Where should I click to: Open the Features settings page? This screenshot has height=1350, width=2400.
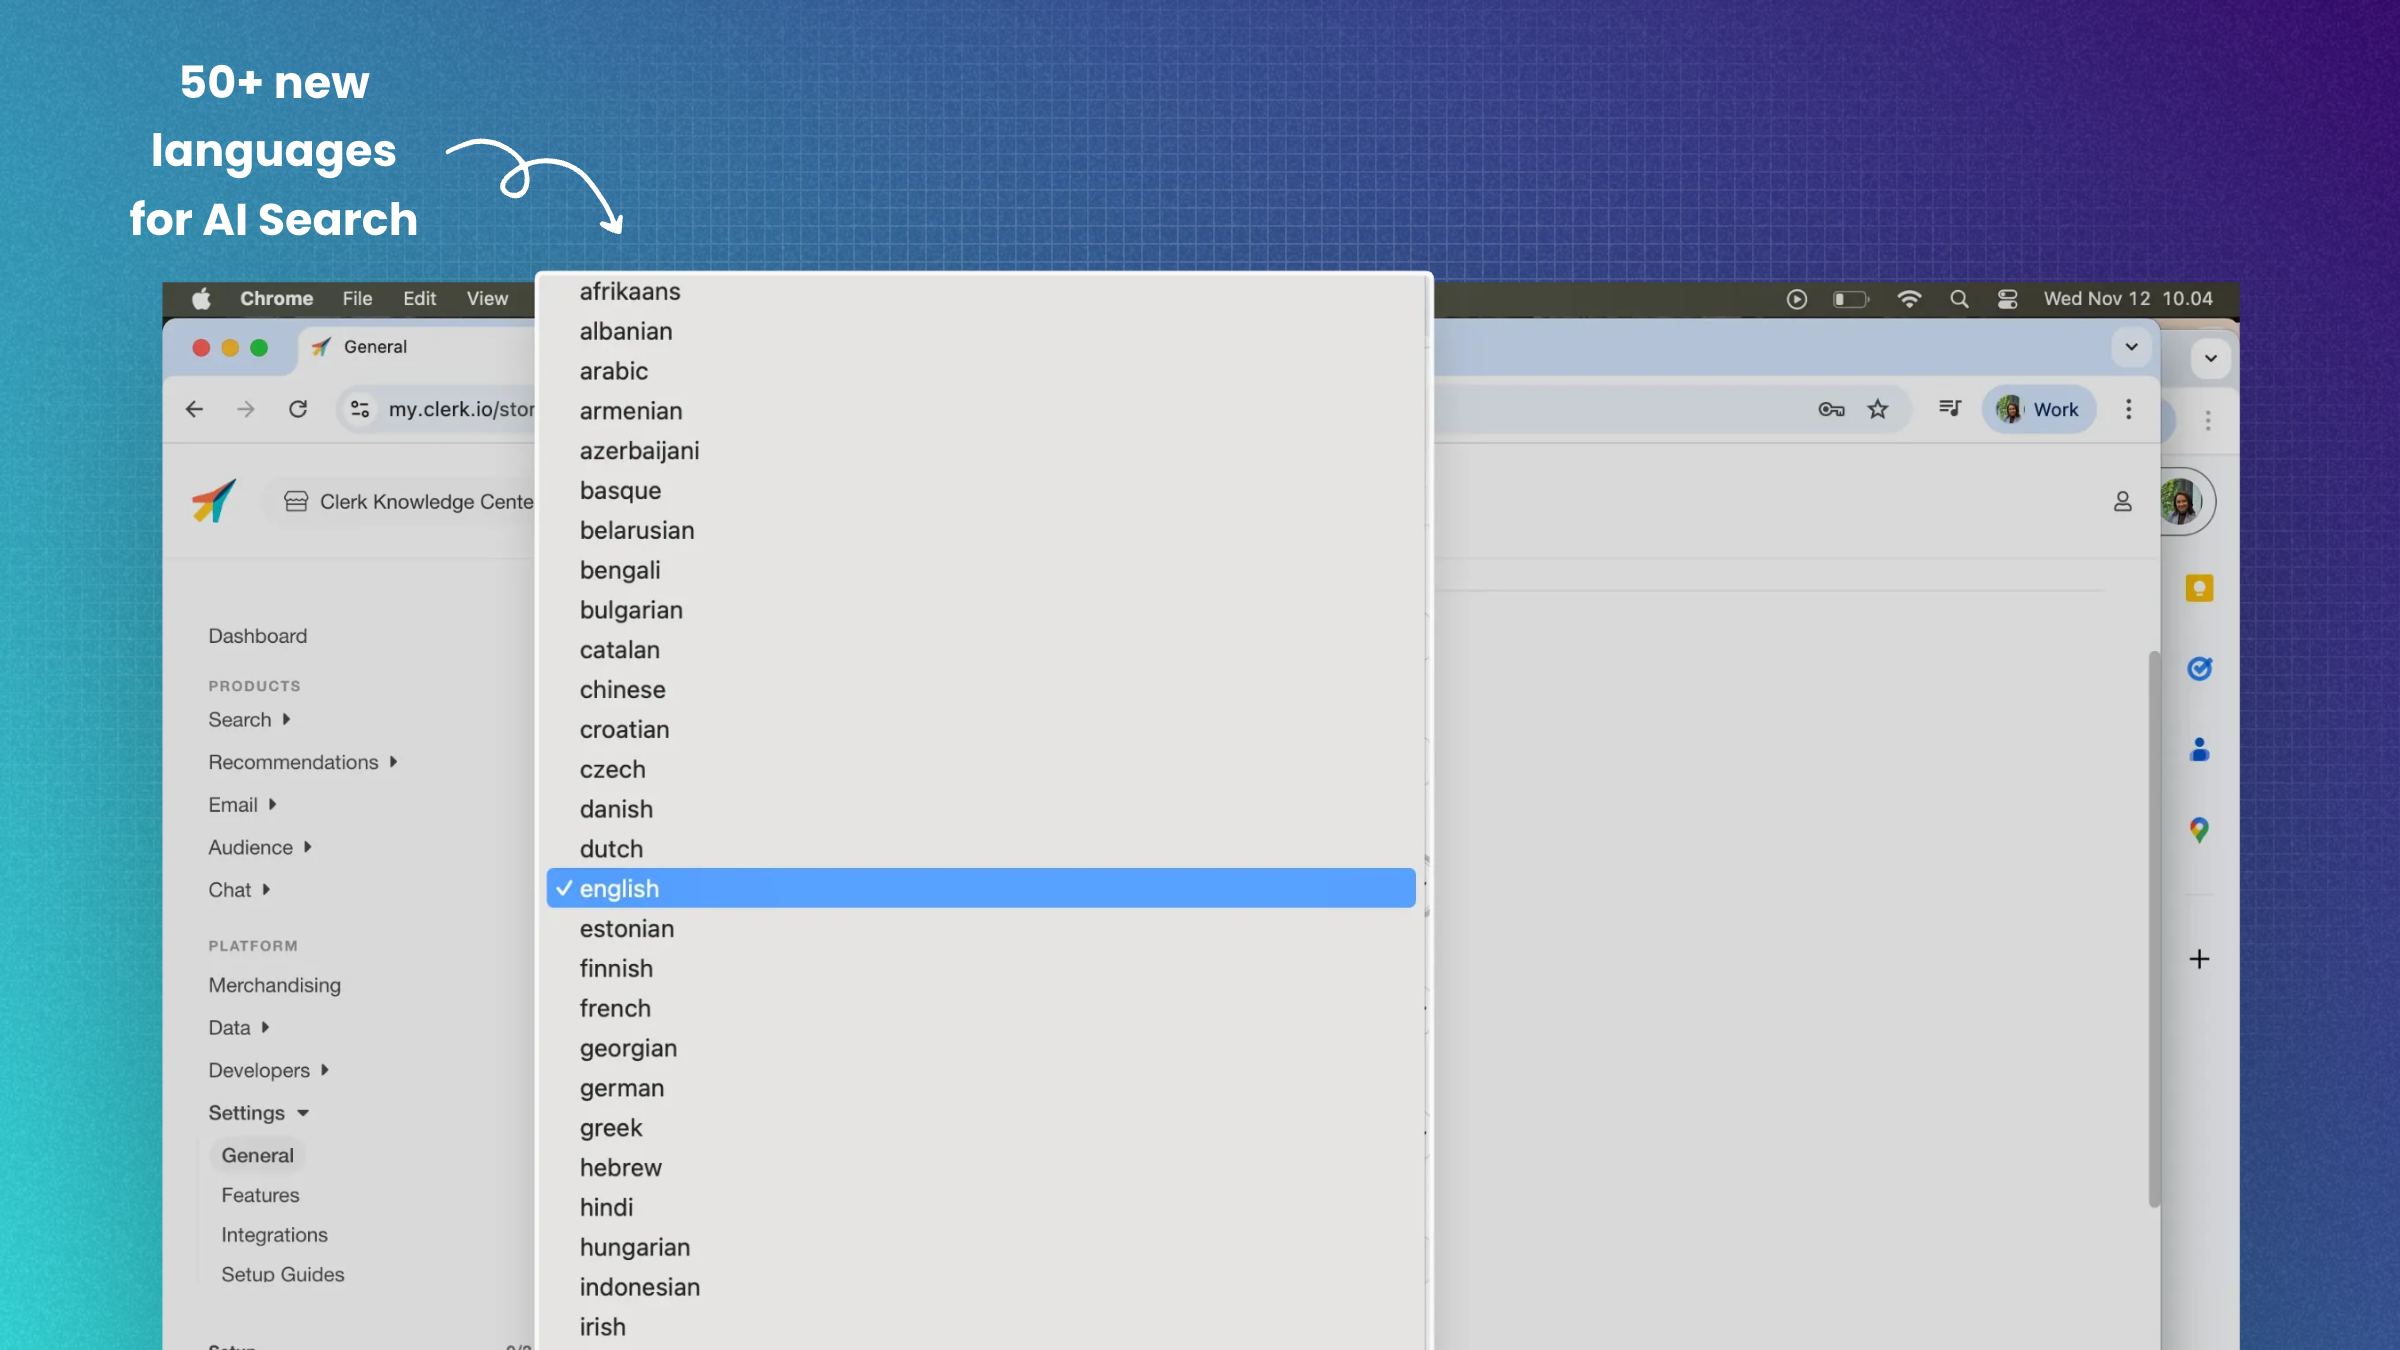click(x=260, y=1194)
